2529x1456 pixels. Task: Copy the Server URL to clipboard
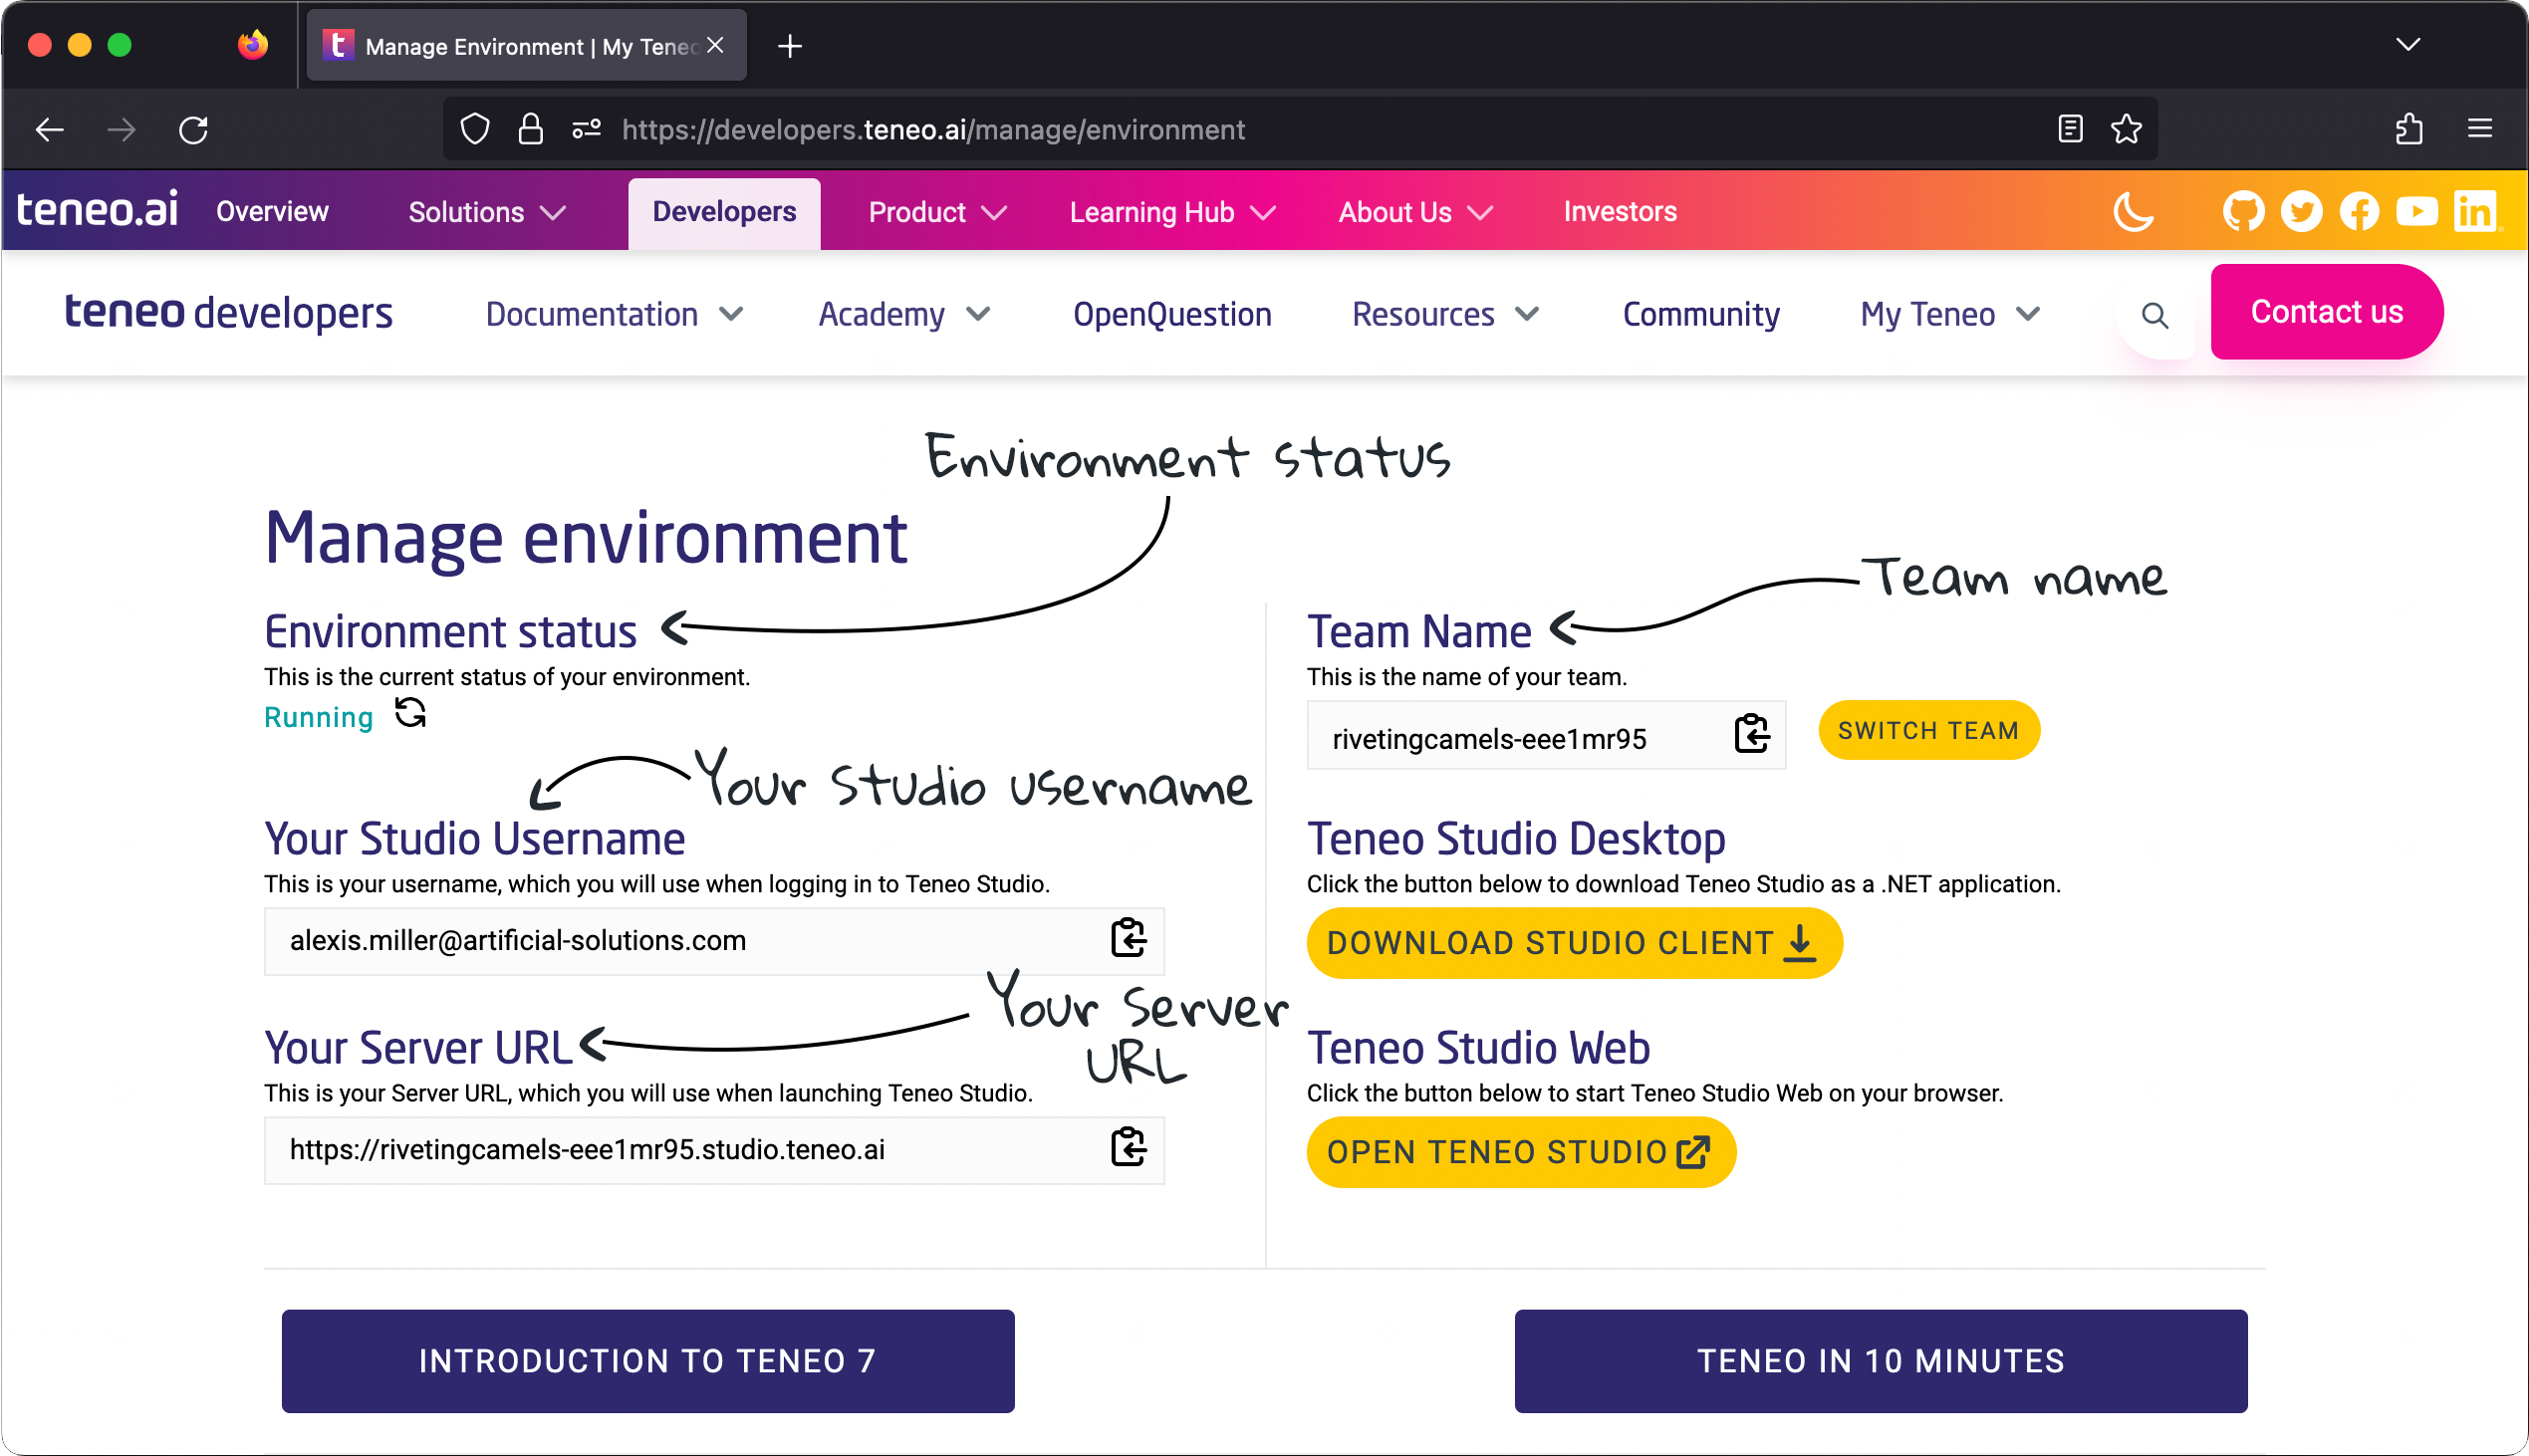1128,1148
